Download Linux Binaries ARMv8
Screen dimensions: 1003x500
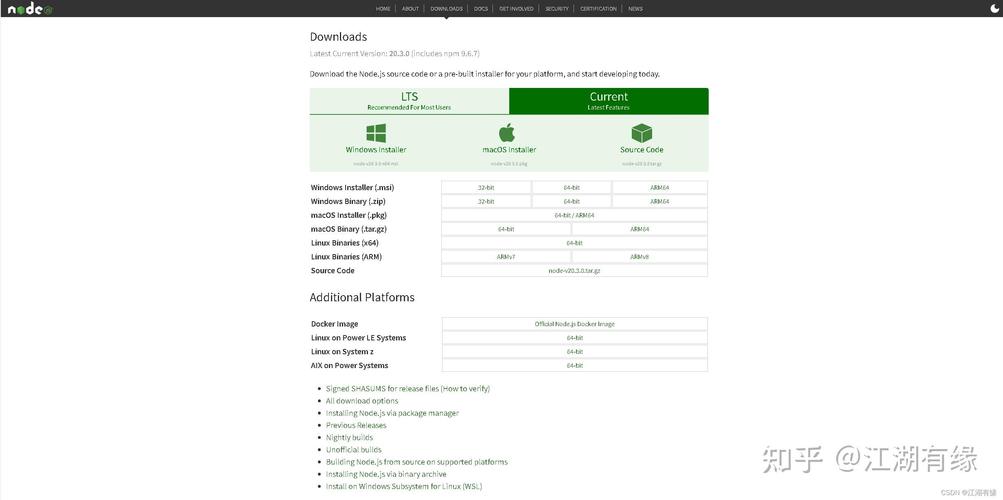coord(640,256)
